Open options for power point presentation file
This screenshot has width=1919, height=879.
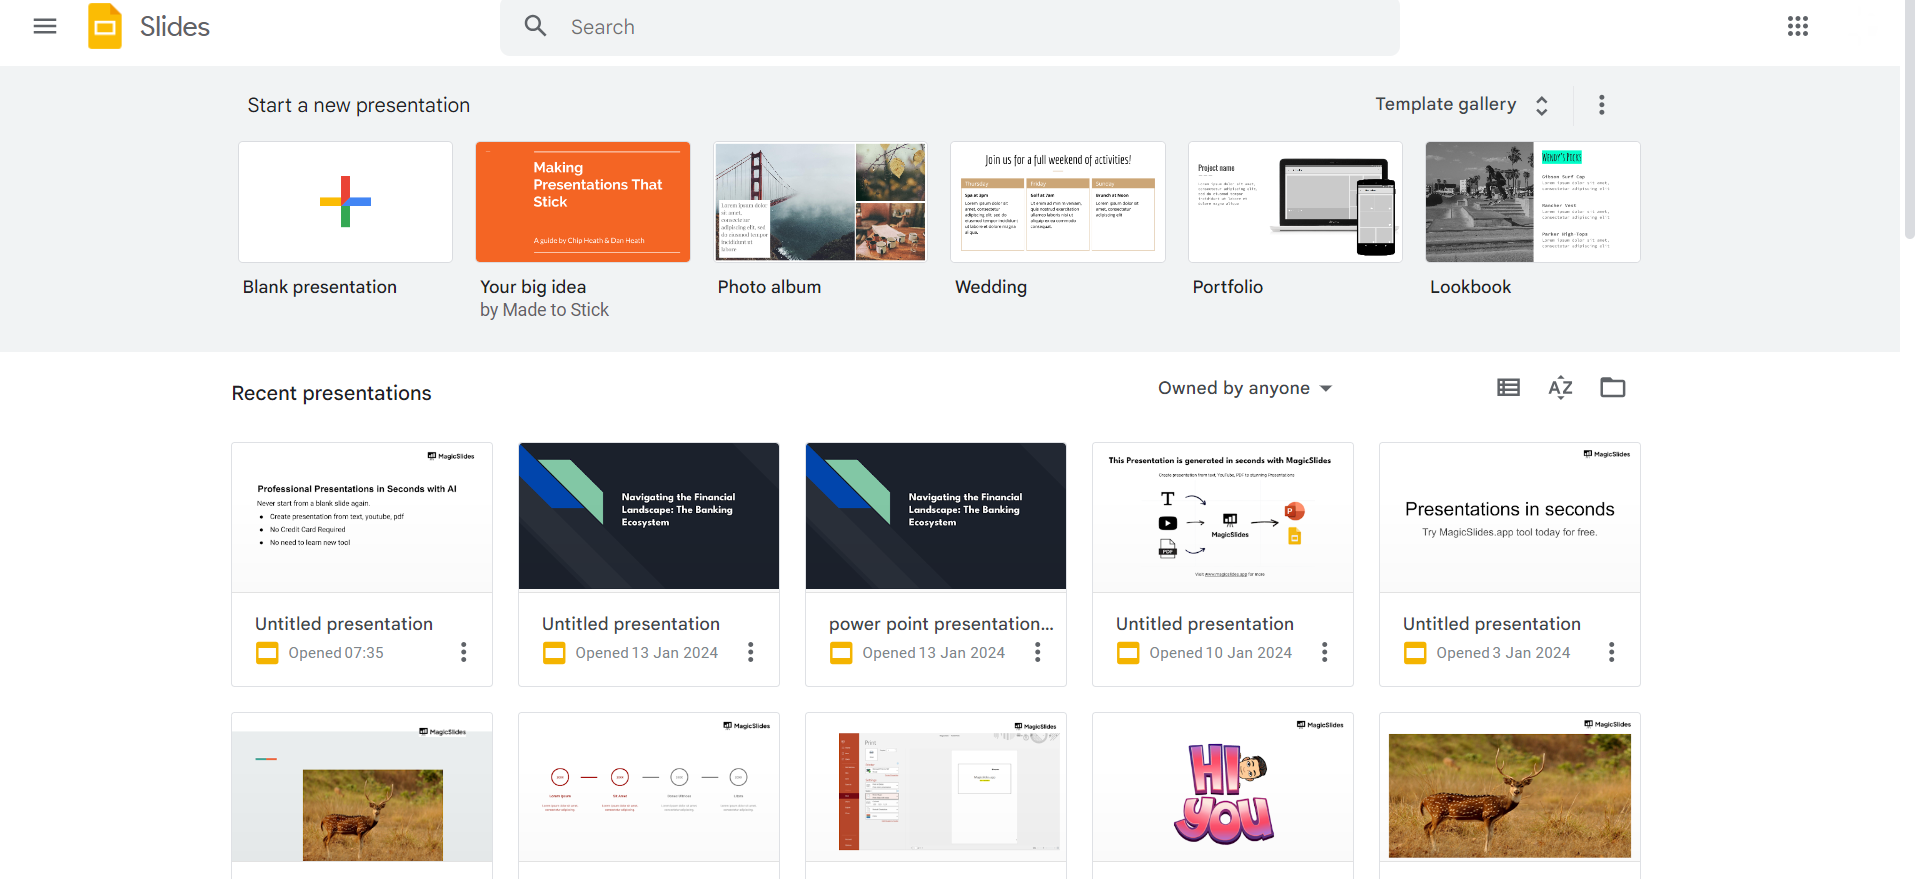click(1038, 652)
